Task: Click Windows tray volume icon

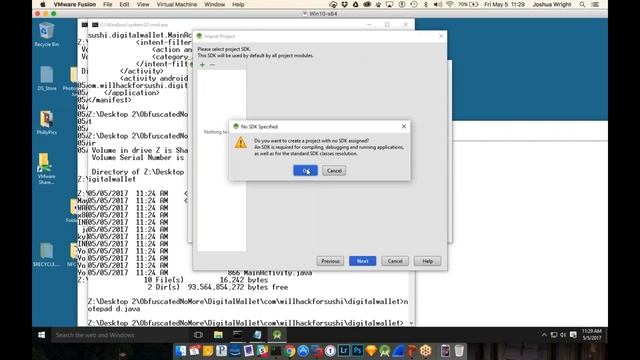Action: click(x=563, y=335)
